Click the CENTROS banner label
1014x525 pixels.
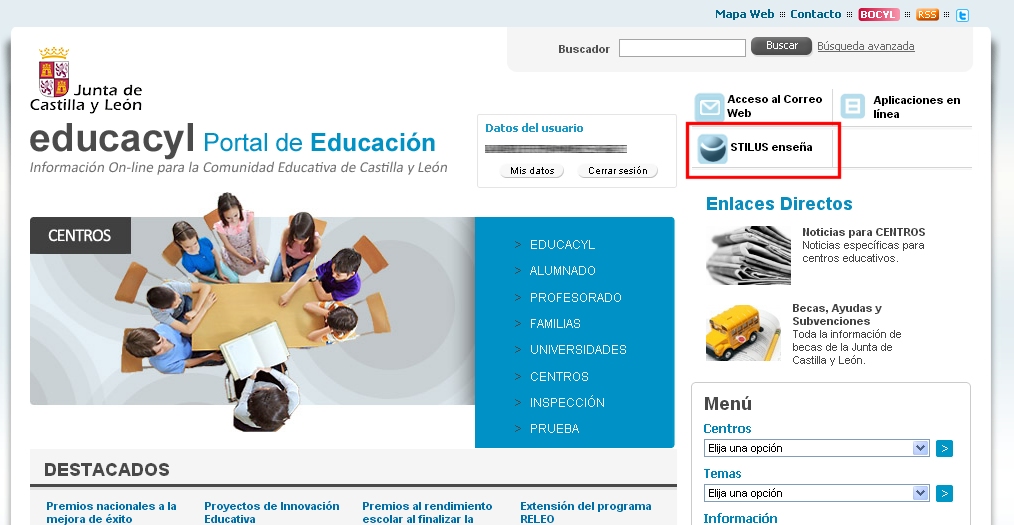80,235
